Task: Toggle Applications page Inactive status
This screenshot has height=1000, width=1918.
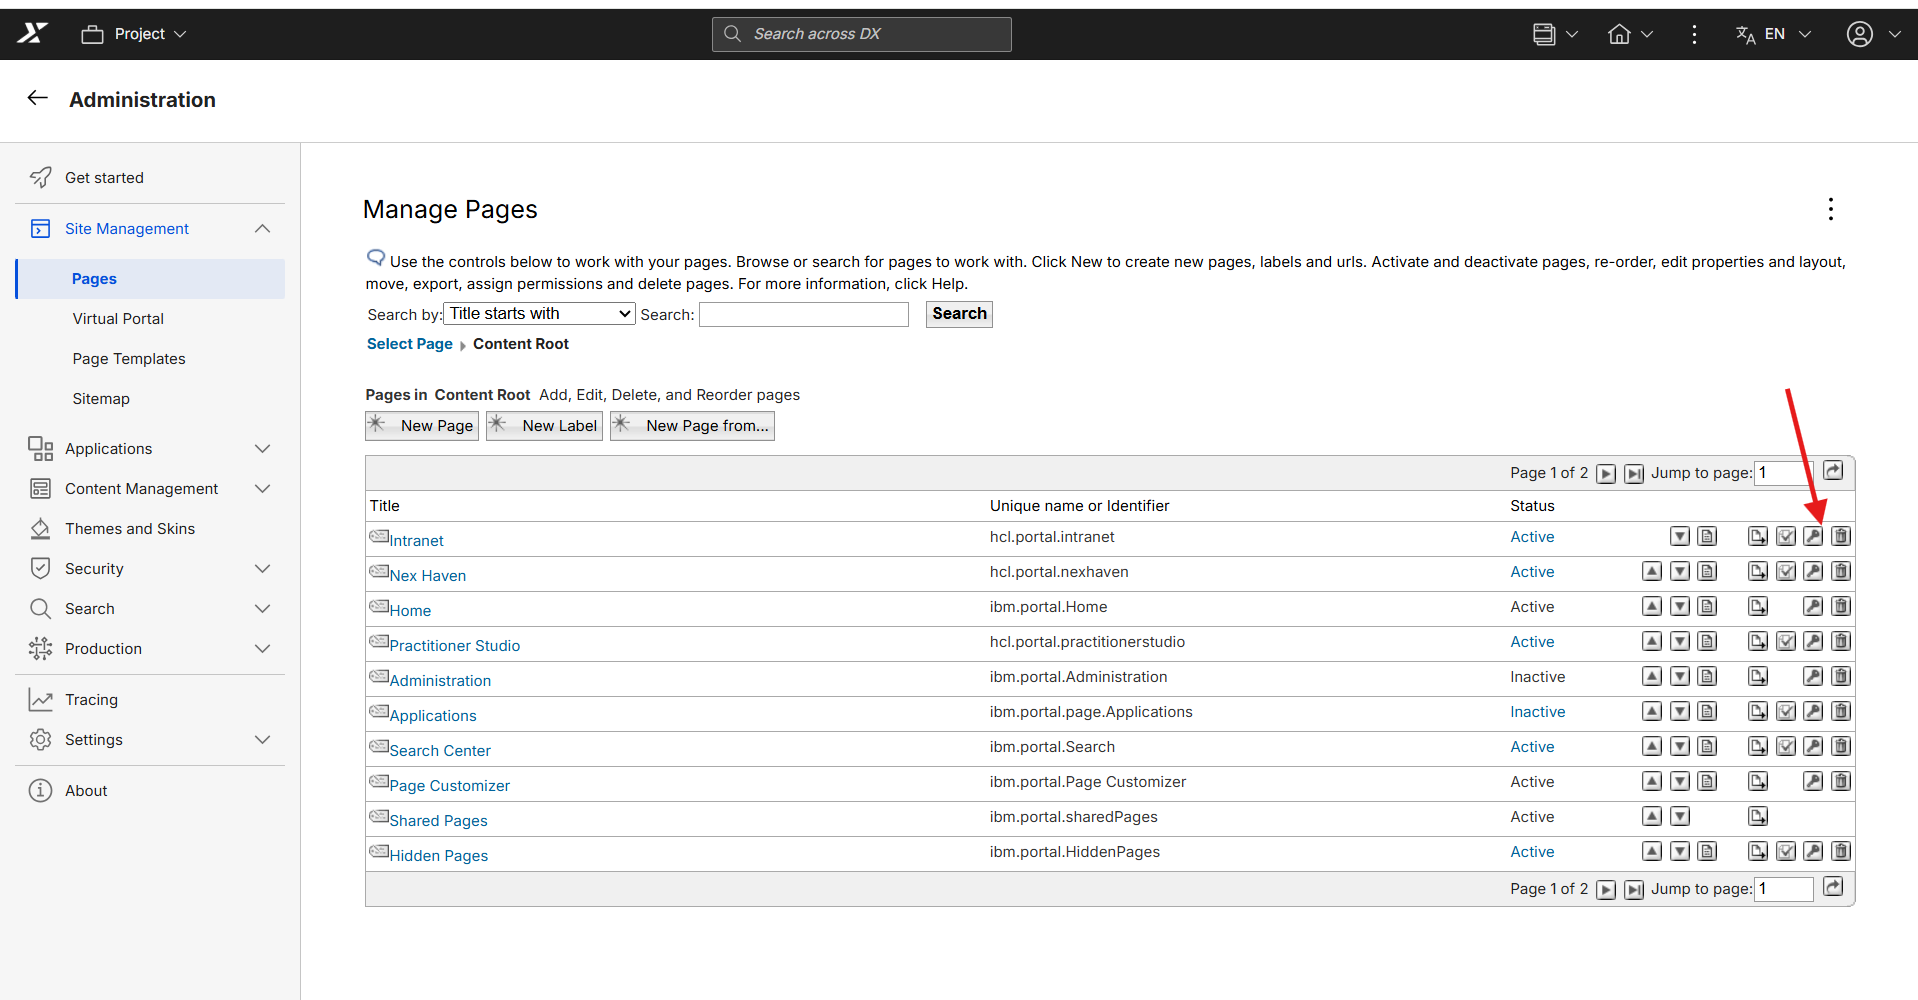Action: pyautogui.click(x=1538, y=712)
